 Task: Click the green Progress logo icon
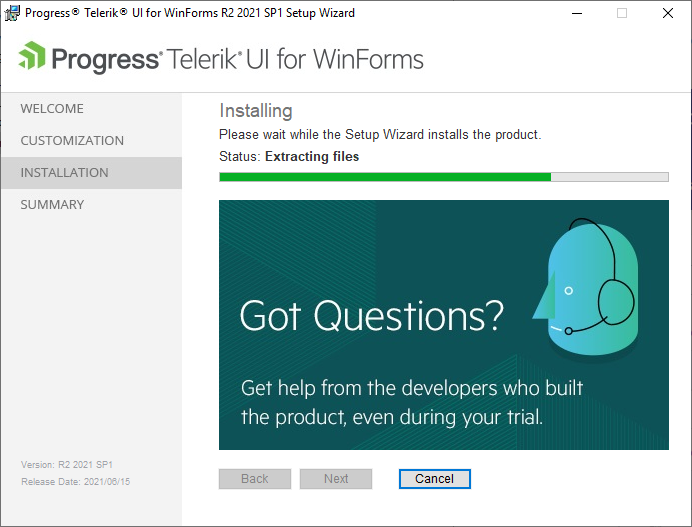tap(32, 56)
